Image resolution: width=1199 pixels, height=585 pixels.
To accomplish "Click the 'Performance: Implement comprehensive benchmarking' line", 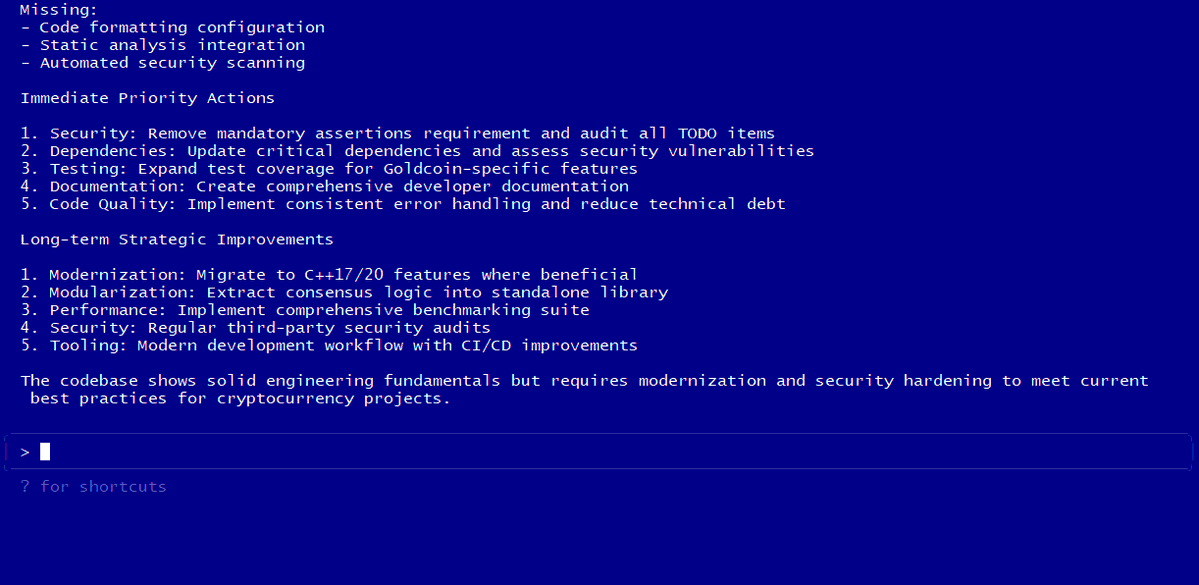I will [304, 310].
